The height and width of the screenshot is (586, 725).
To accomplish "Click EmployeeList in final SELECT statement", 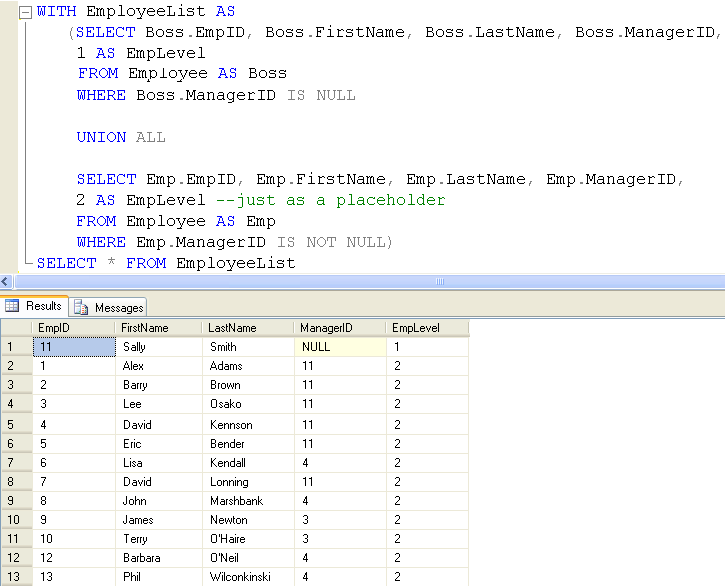I will [x=236, y=263].
